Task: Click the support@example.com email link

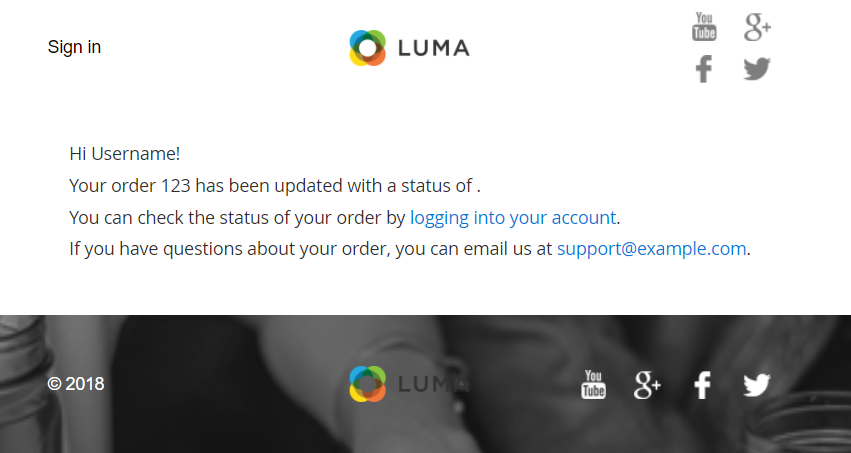Action: (651, 249)
